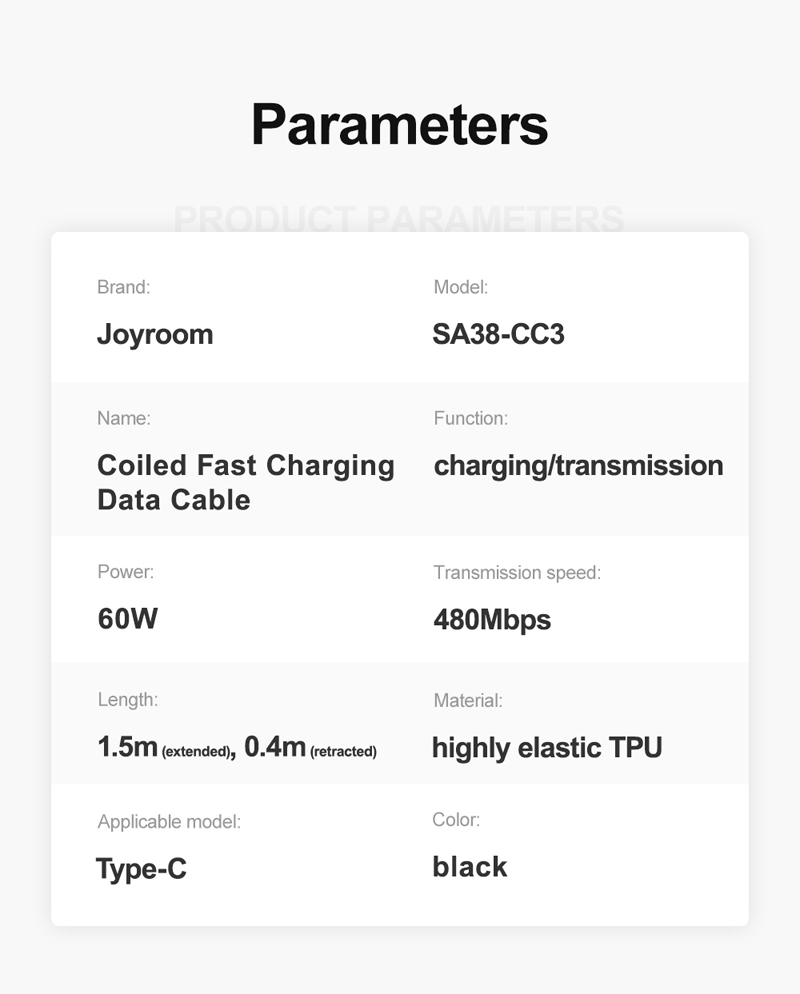Select the 480Mbps speed value
The image size is (800, 994).
492,620
